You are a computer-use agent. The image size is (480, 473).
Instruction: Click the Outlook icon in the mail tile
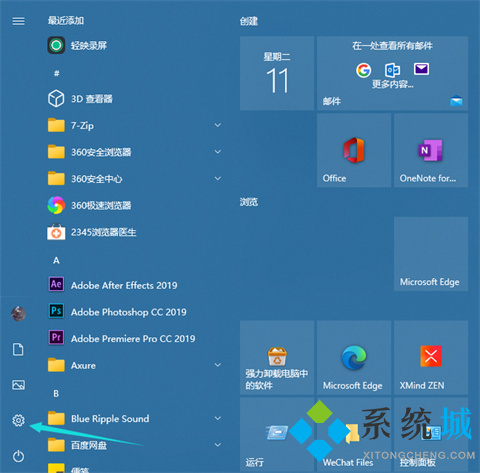pos(392,70)
